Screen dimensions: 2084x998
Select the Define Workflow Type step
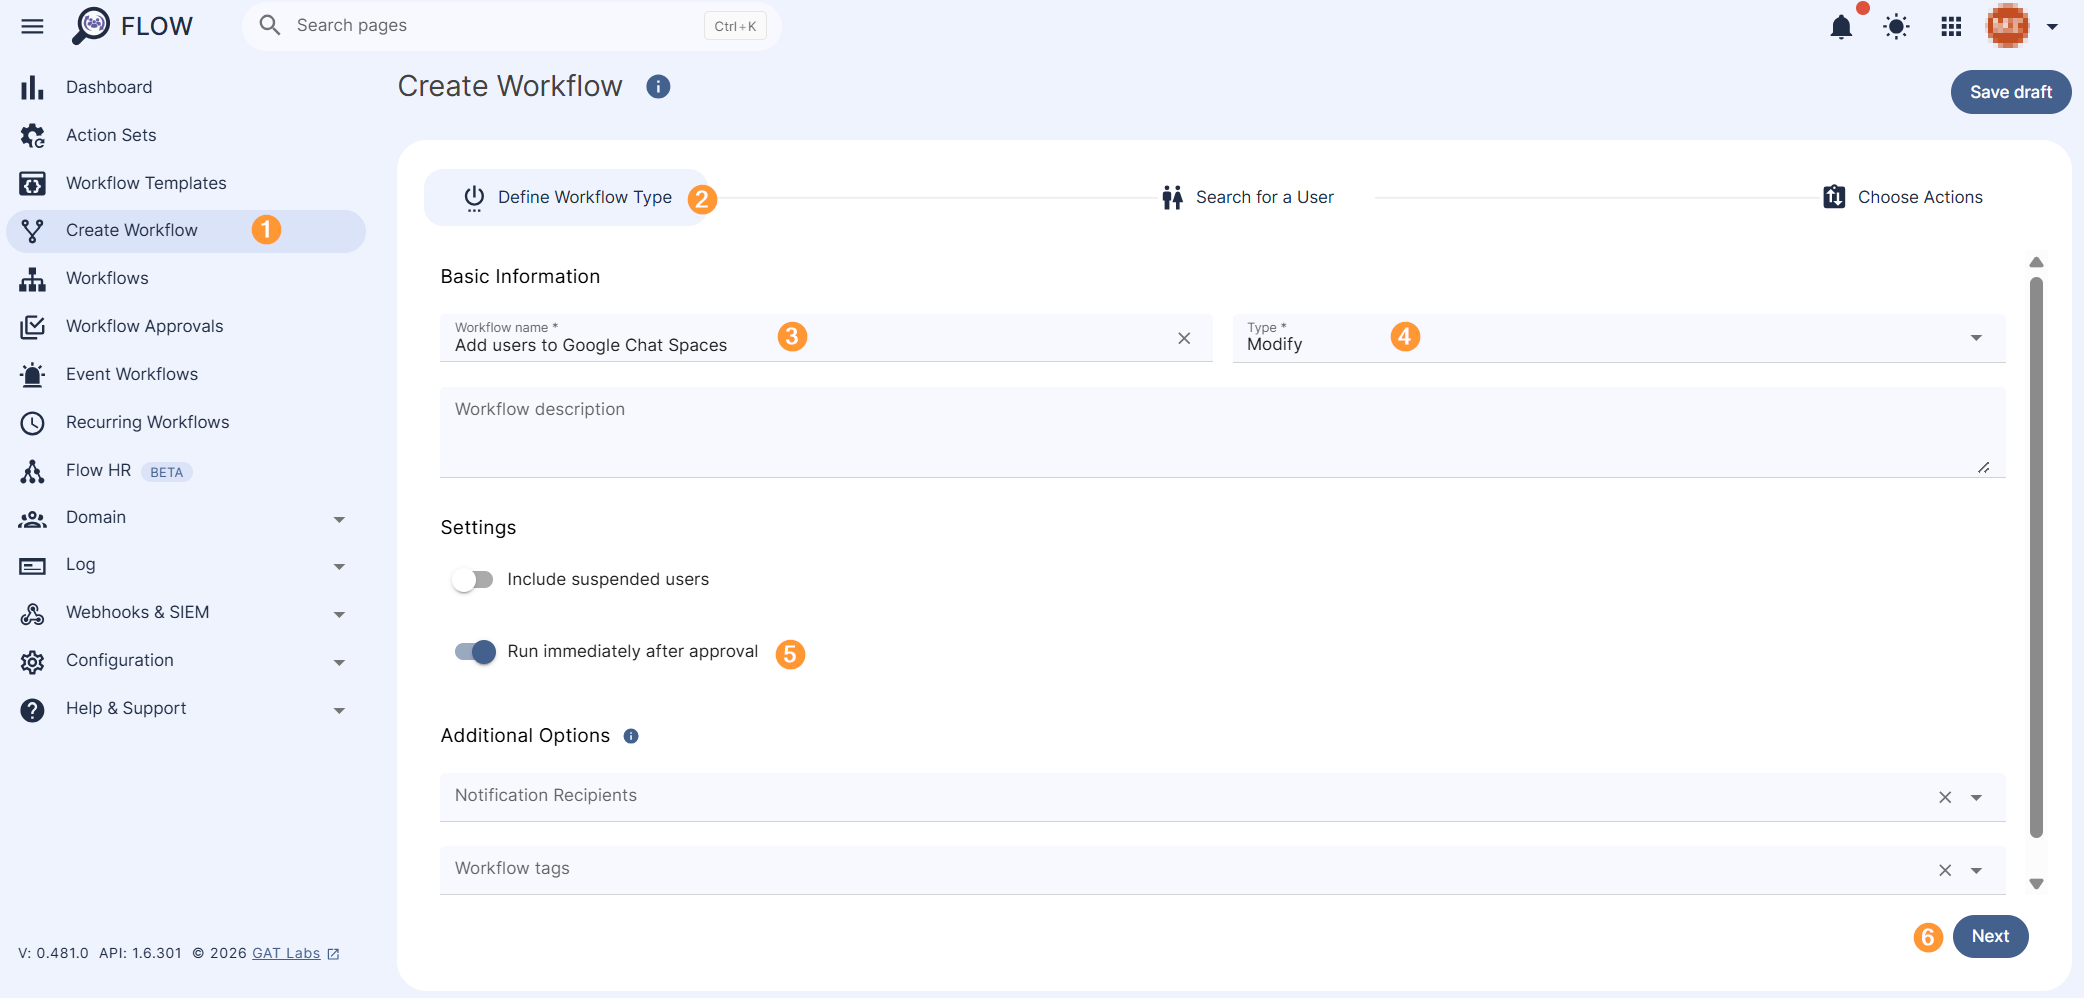coord(567,198)
